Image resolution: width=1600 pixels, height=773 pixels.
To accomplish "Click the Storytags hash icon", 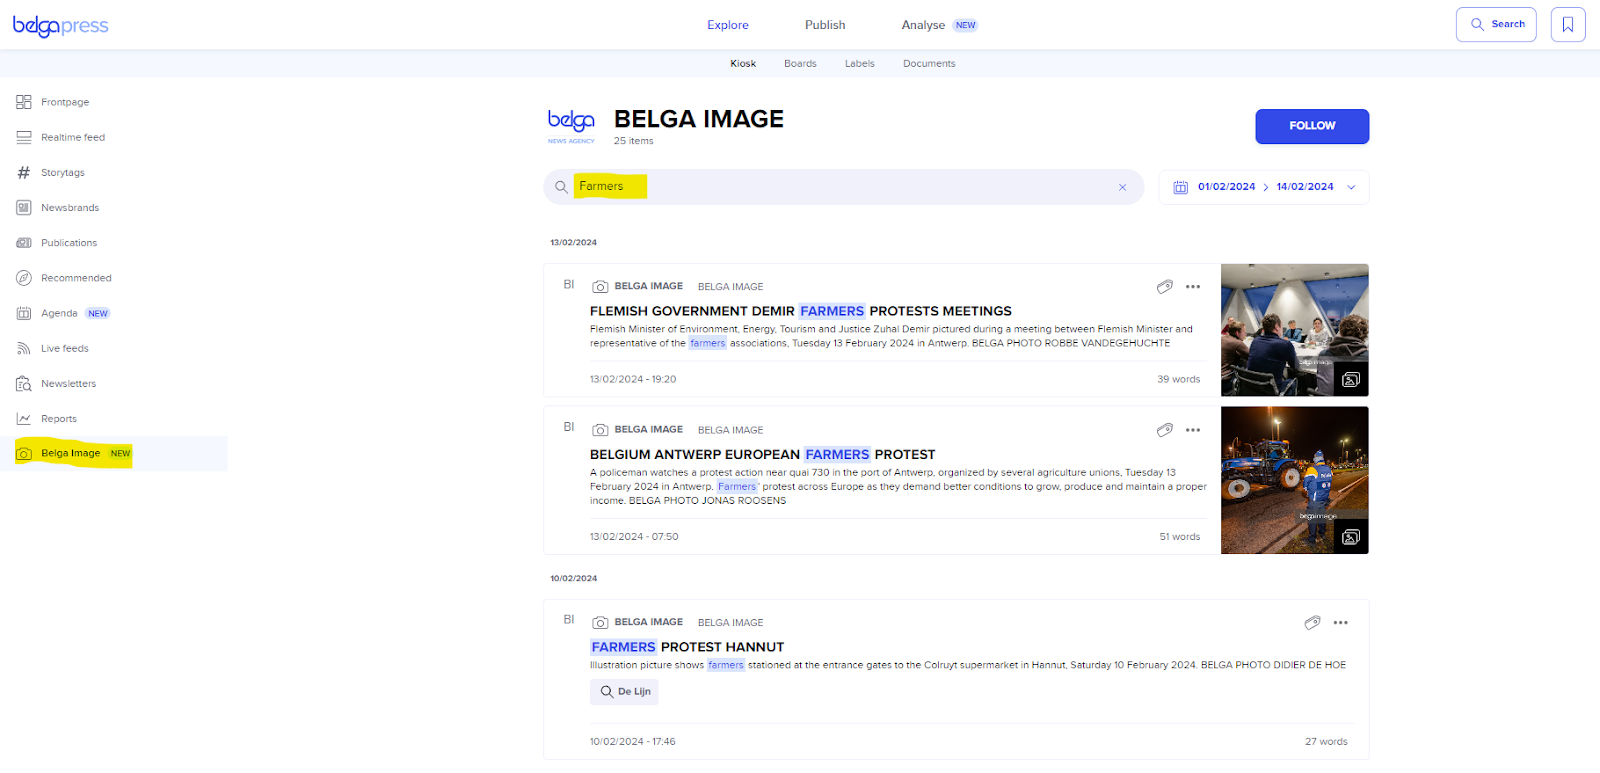I will click(x=24, y=172).
